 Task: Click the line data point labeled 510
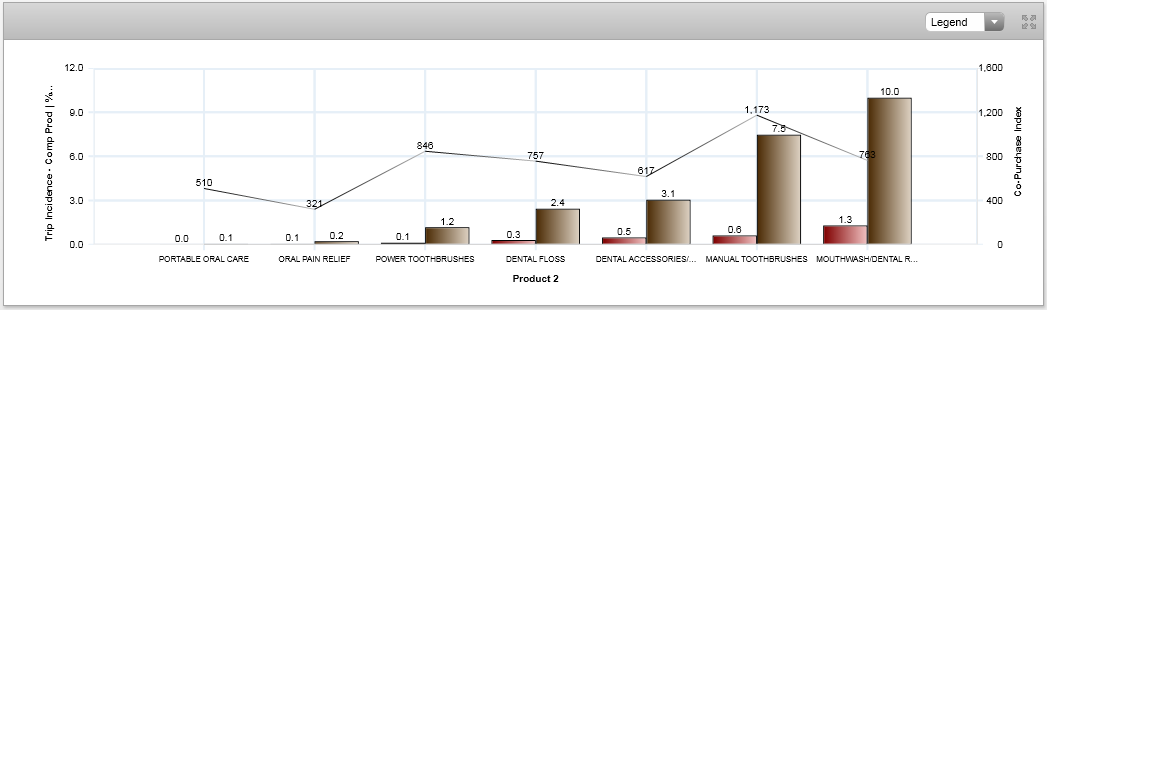point(204,188)
